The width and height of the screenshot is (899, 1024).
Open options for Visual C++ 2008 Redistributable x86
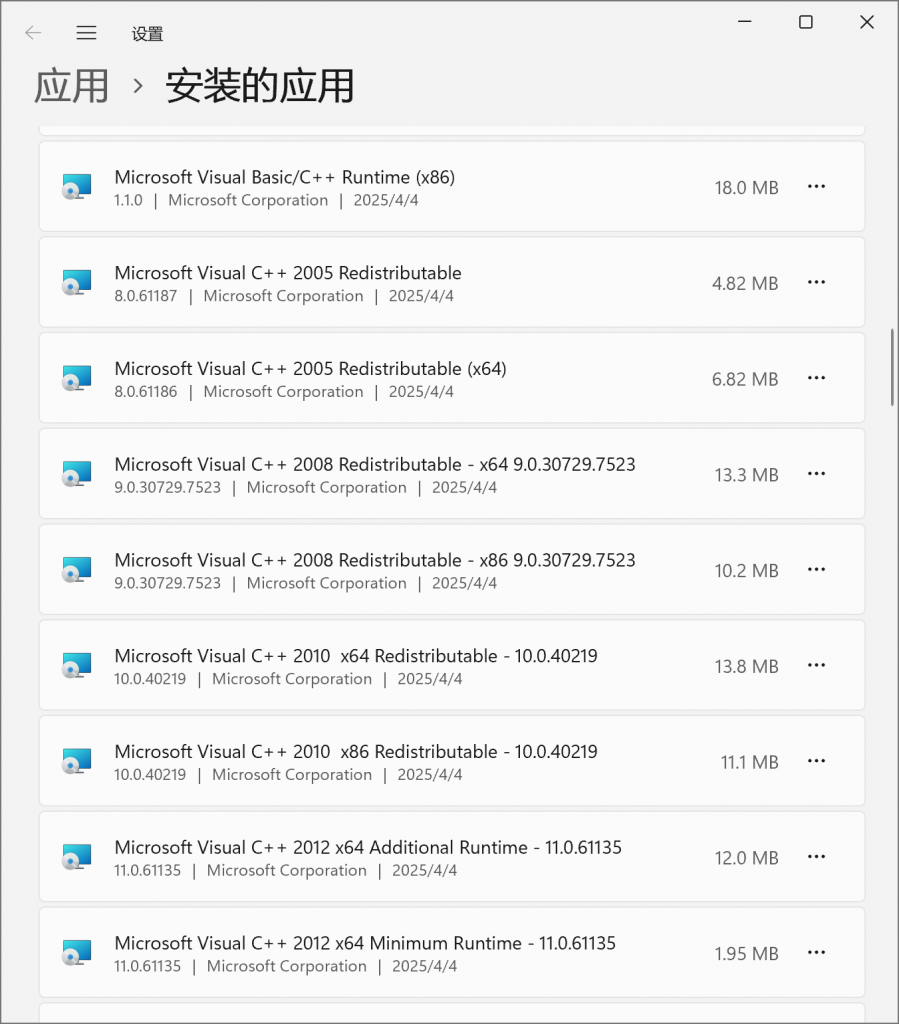[816, 569]
